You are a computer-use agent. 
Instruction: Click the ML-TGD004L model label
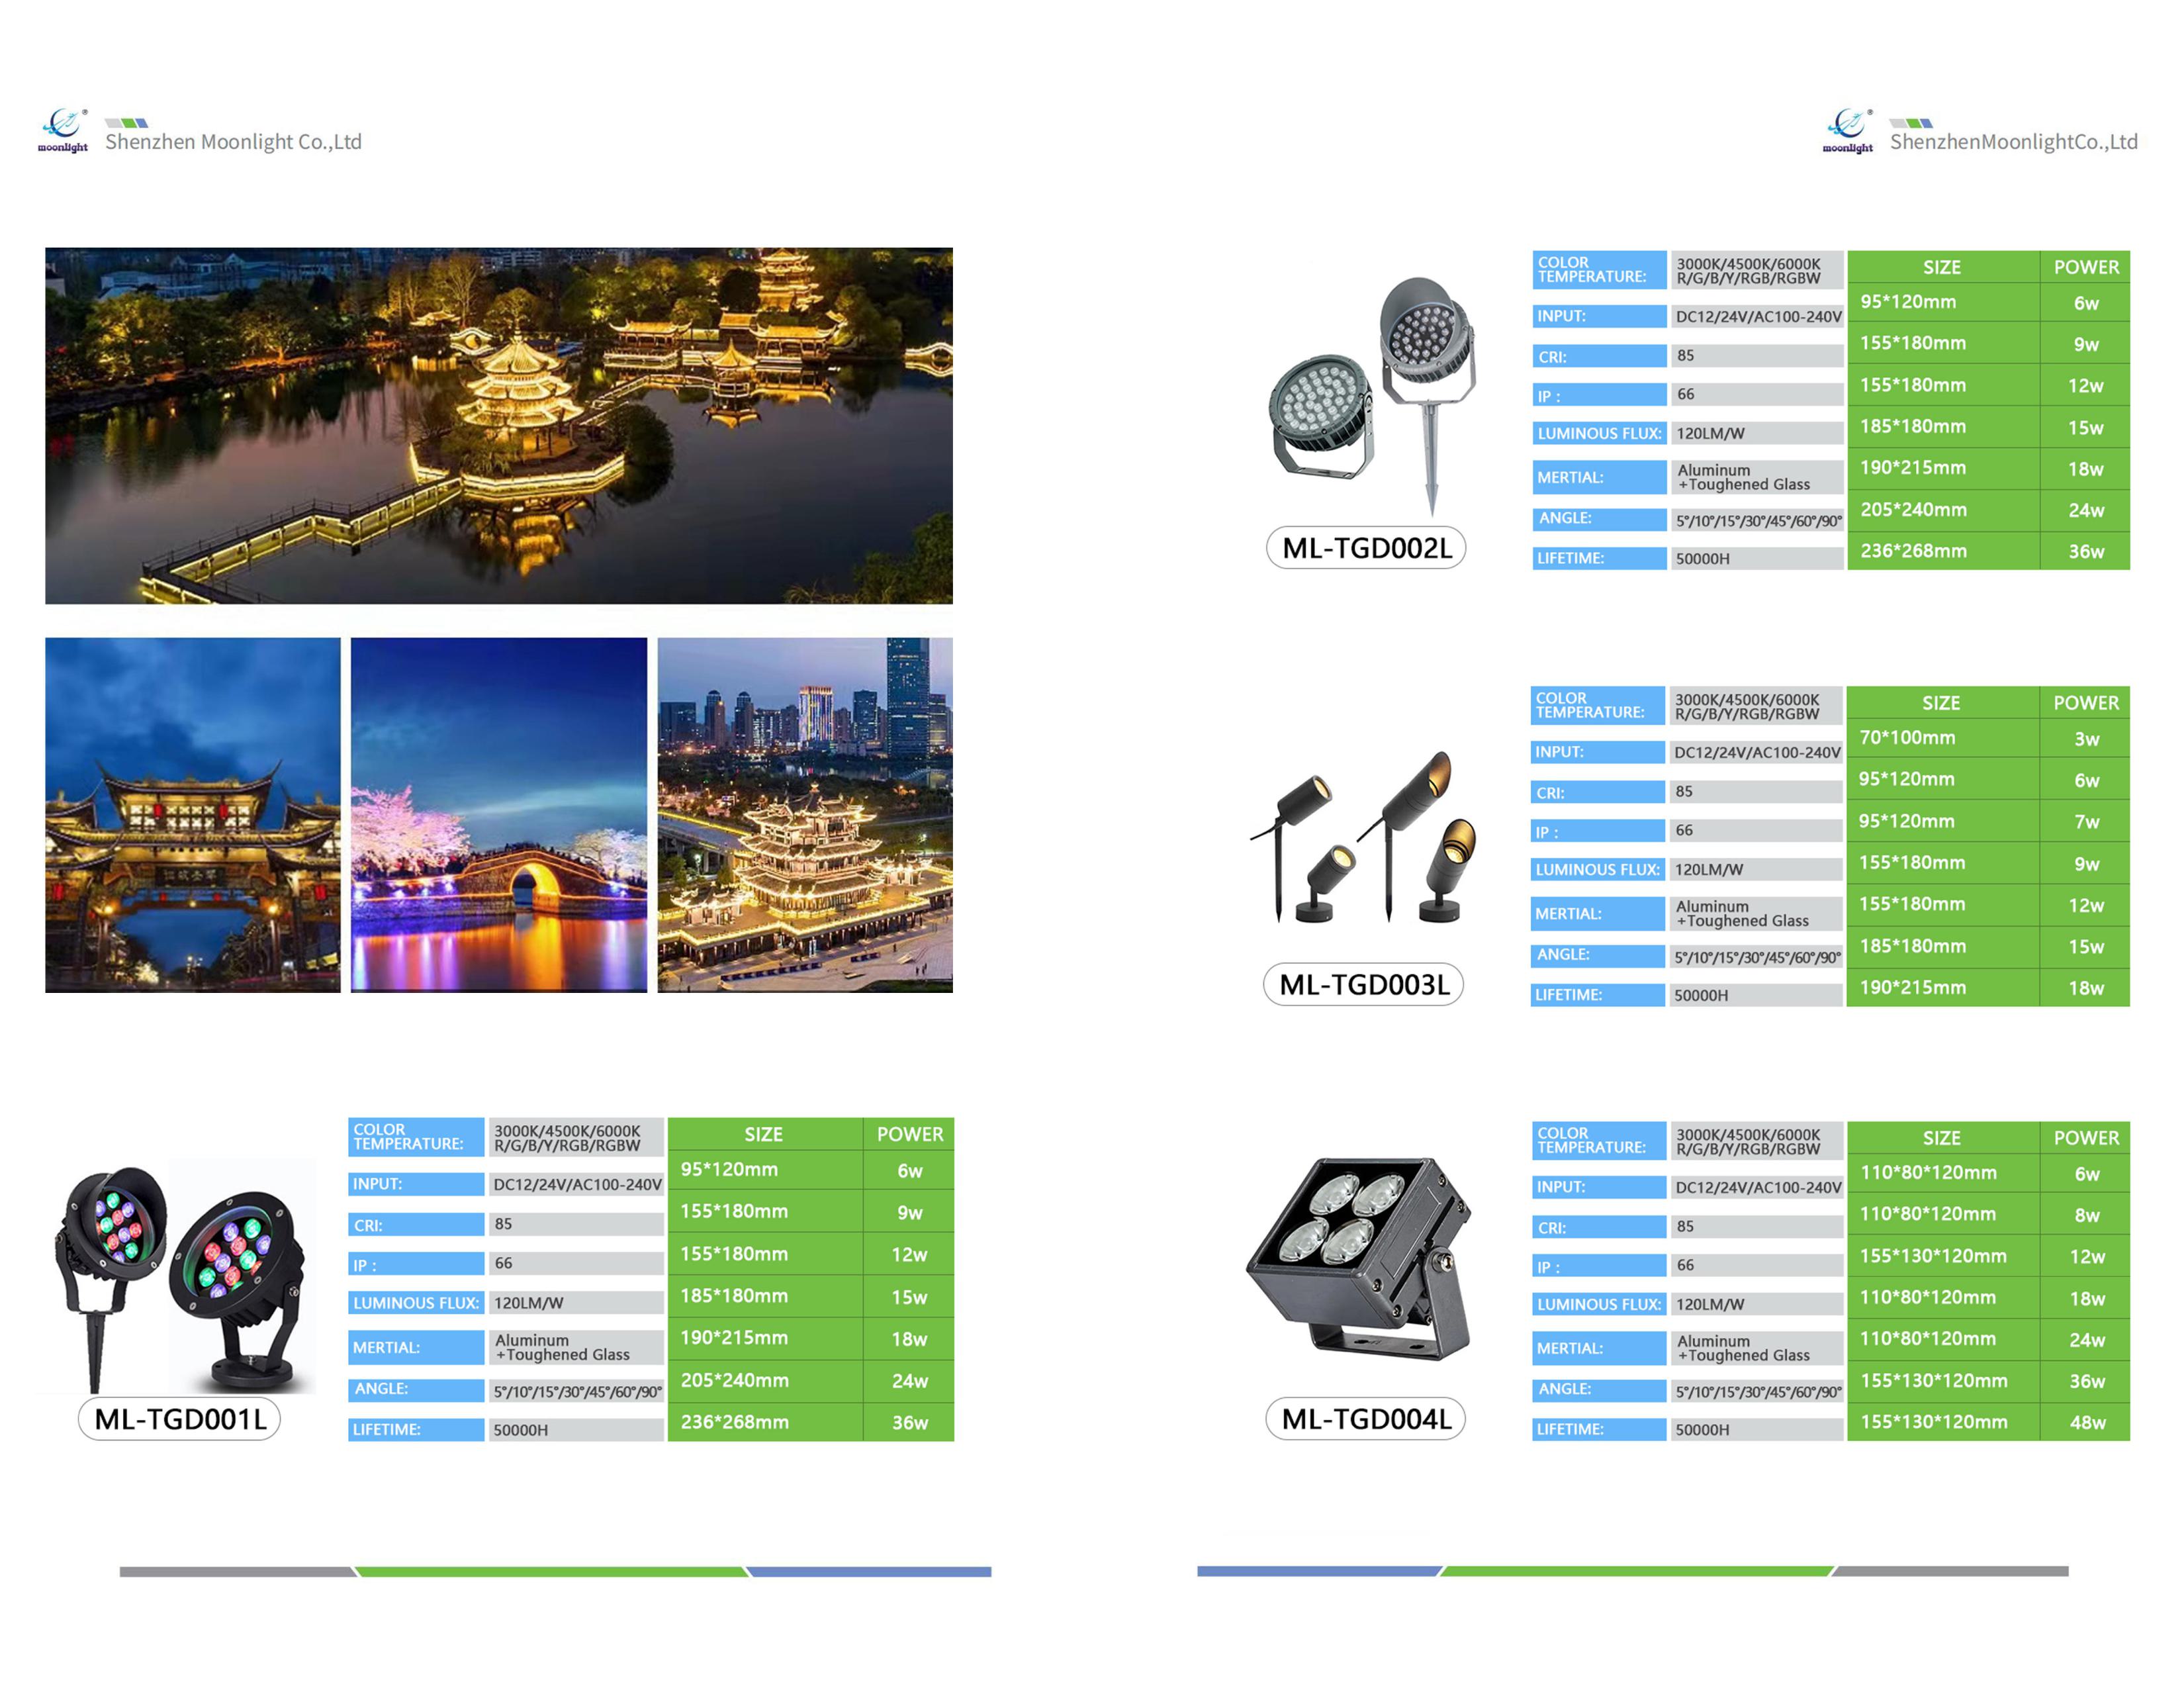[x=1366, y=1419]
